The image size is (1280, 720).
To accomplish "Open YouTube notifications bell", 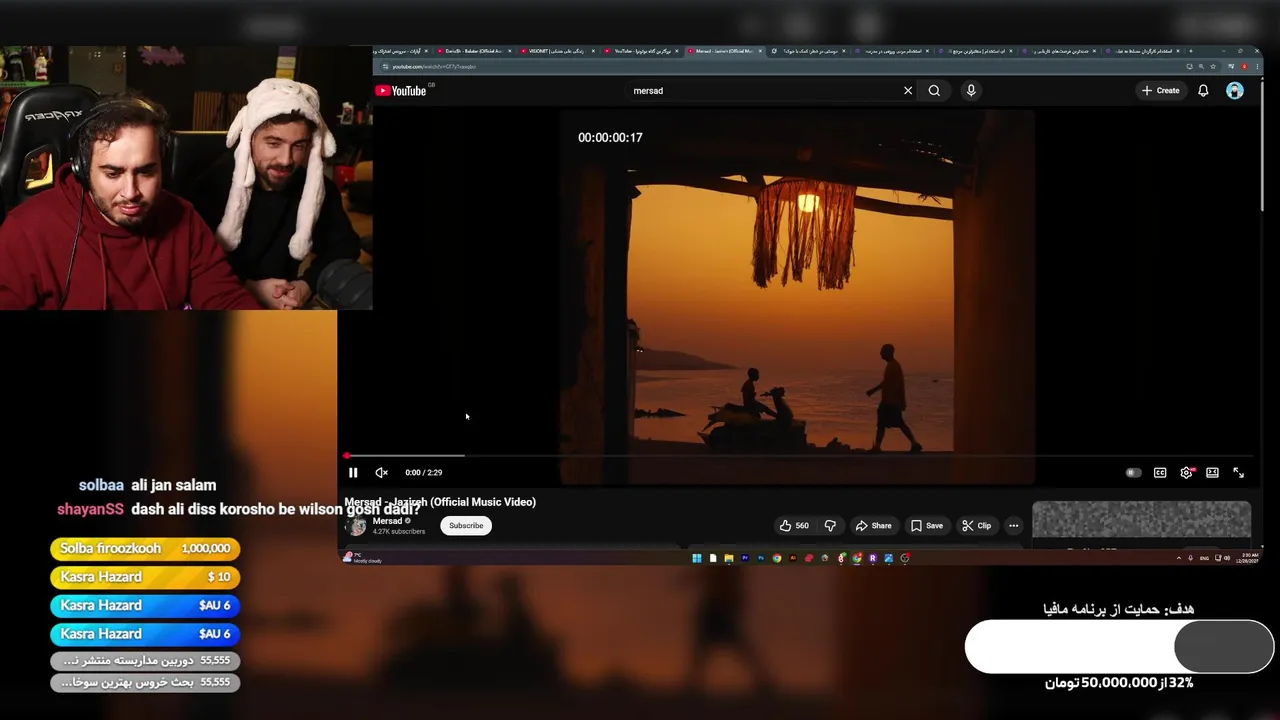I will 1203,91.
